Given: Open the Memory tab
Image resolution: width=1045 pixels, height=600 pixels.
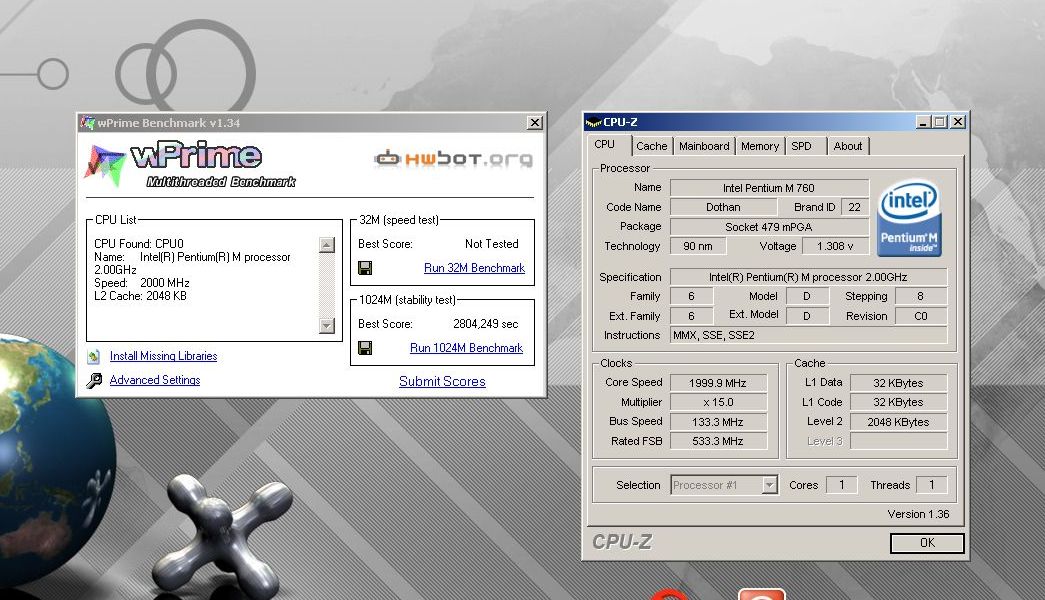Looking at the screenshot, I should [x=760, y=146].
